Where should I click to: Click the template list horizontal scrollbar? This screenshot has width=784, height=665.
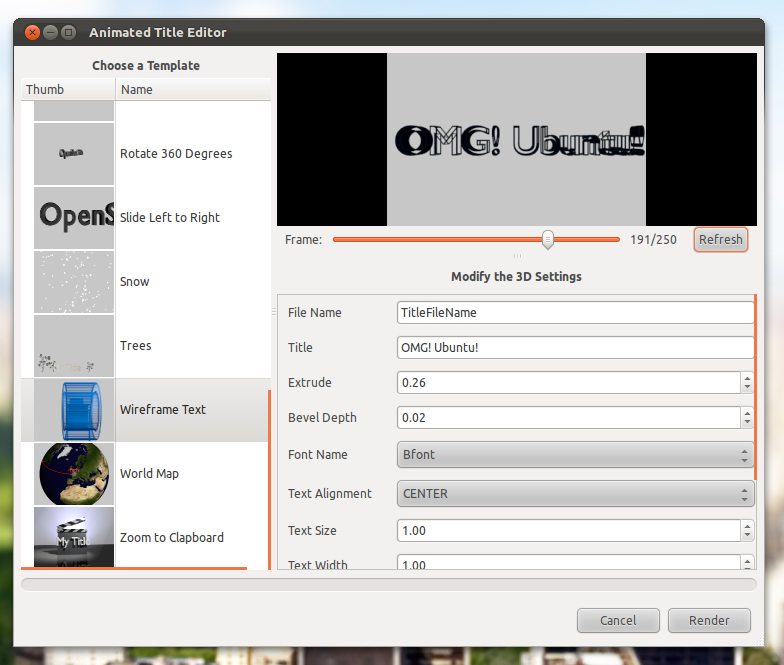coord(134,568)
